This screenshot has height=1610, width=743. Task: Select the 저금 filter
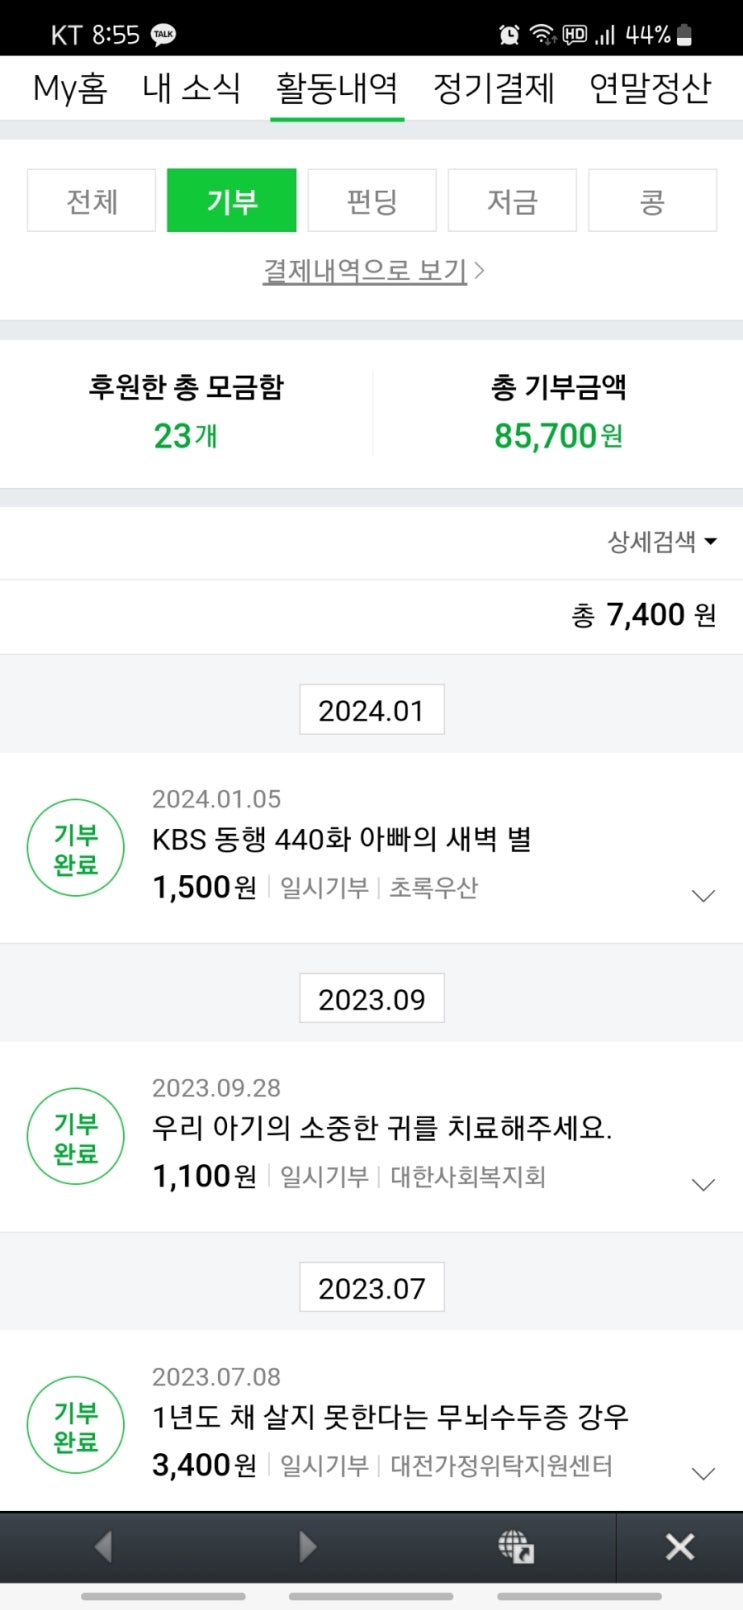pos(512,201)
